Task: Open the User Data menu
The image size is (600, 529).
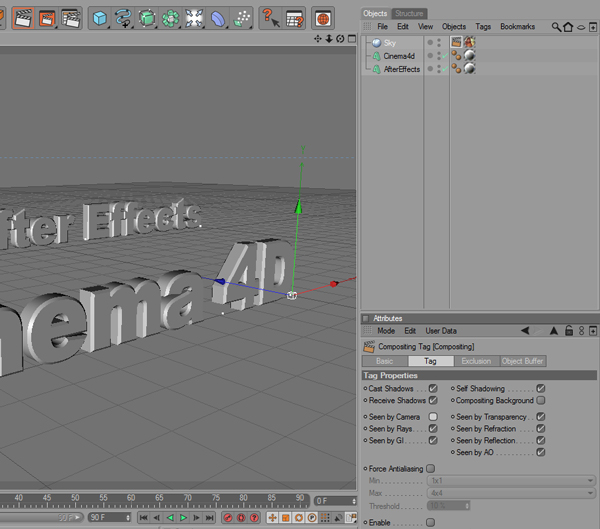Action: (441, 331)
